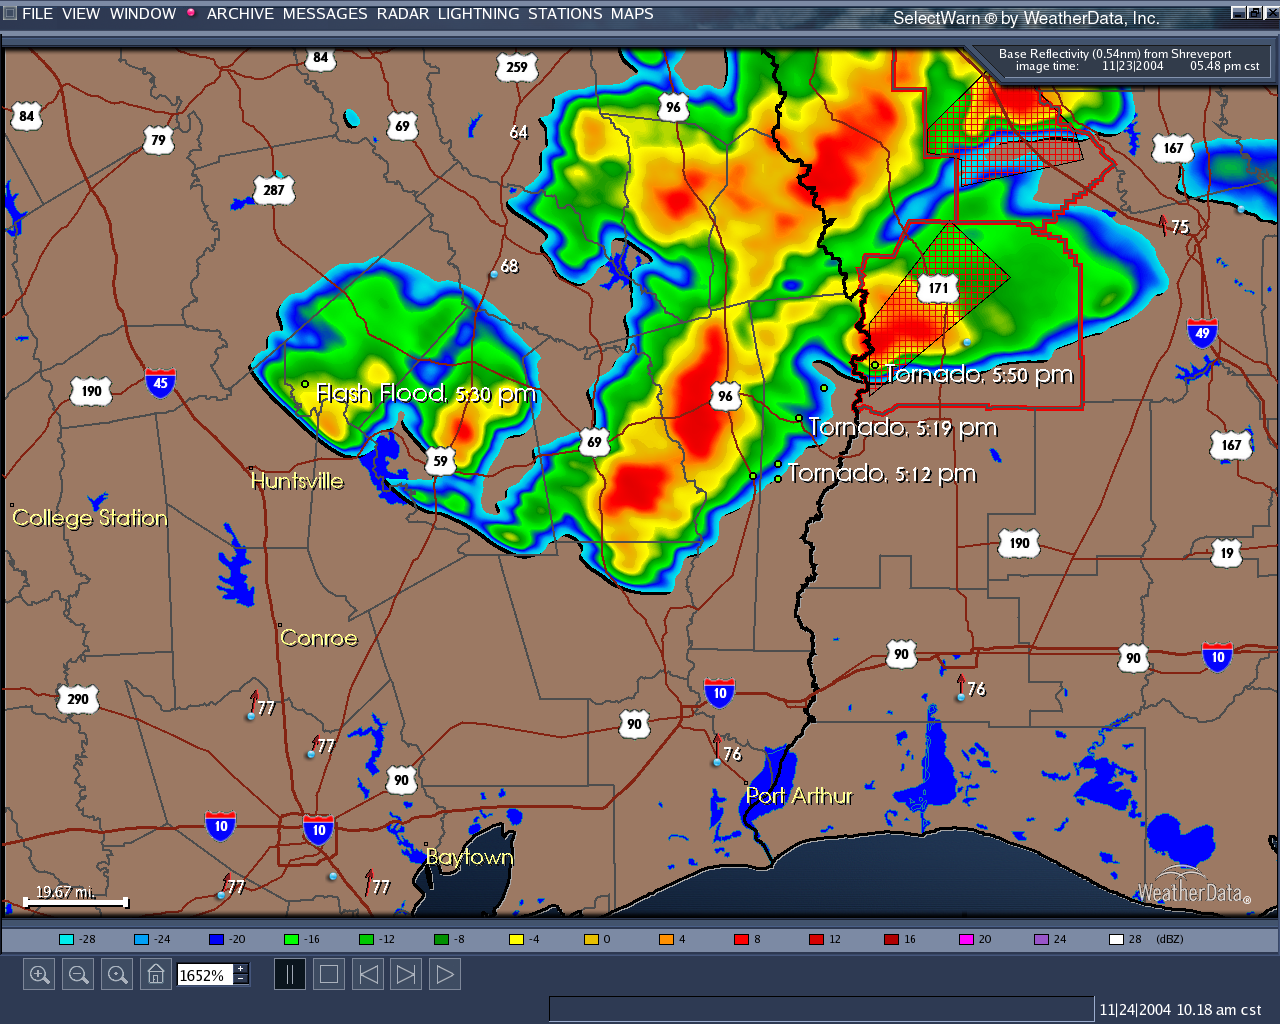Stop the radar loop playback
The height and width of the screenshot is (1024, 1280).
(328, 973)
